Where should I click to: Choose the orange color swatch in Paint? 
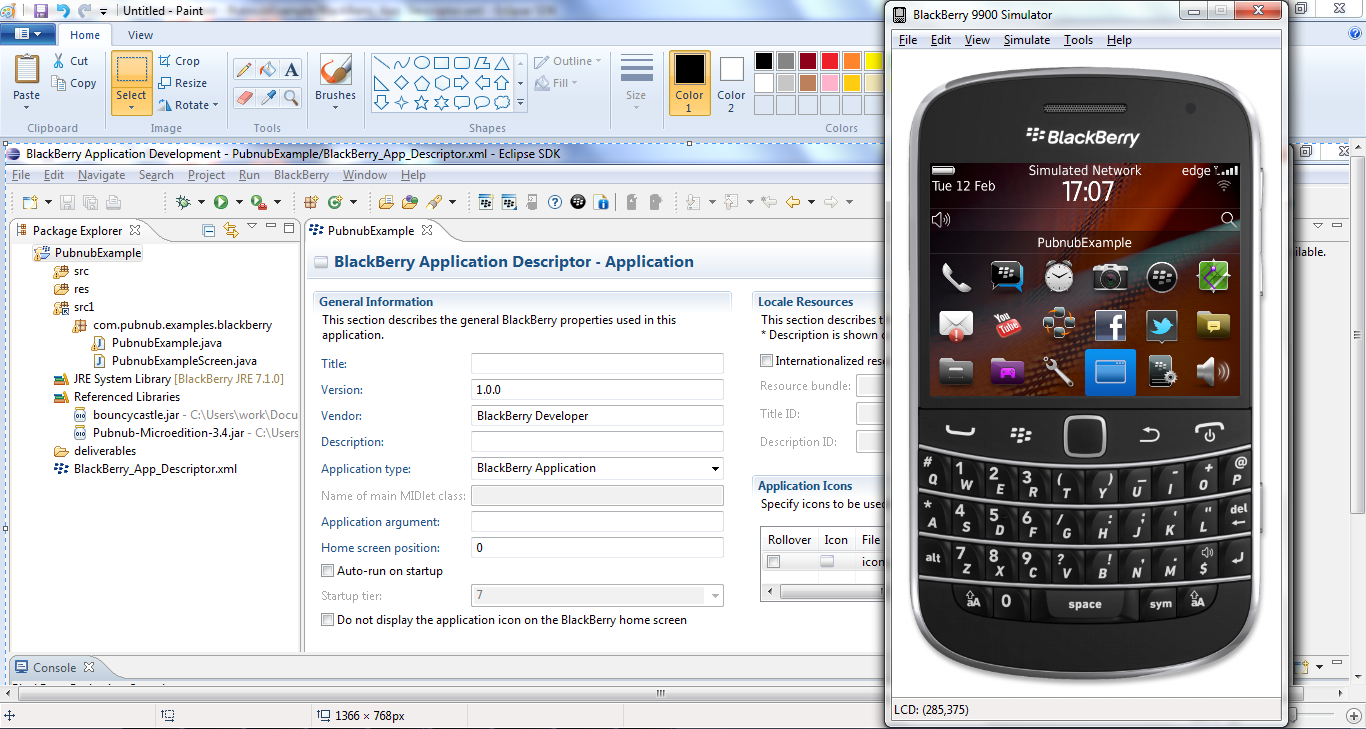[x=851, y=61]
